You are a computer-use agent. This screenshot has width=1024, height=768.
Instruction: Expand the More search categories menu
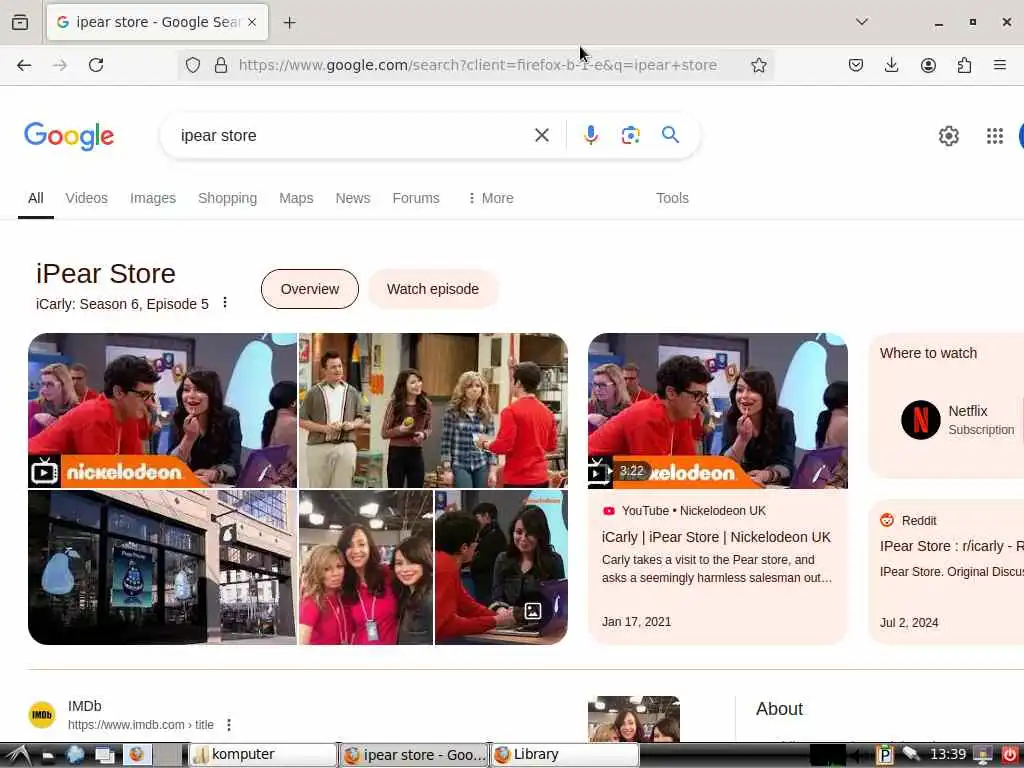pos(490,198)
